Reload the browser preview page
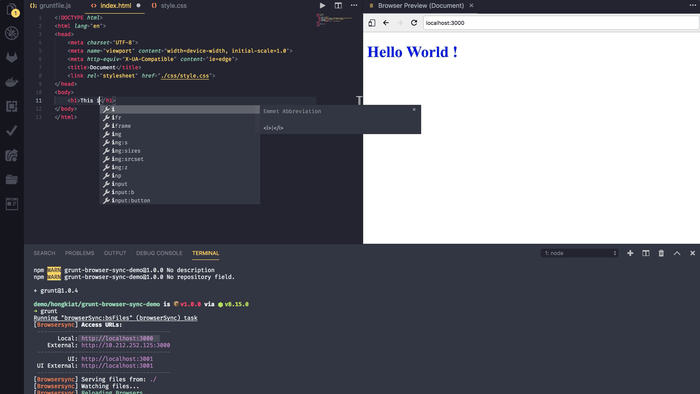700x394 pixels. point(414,23)
